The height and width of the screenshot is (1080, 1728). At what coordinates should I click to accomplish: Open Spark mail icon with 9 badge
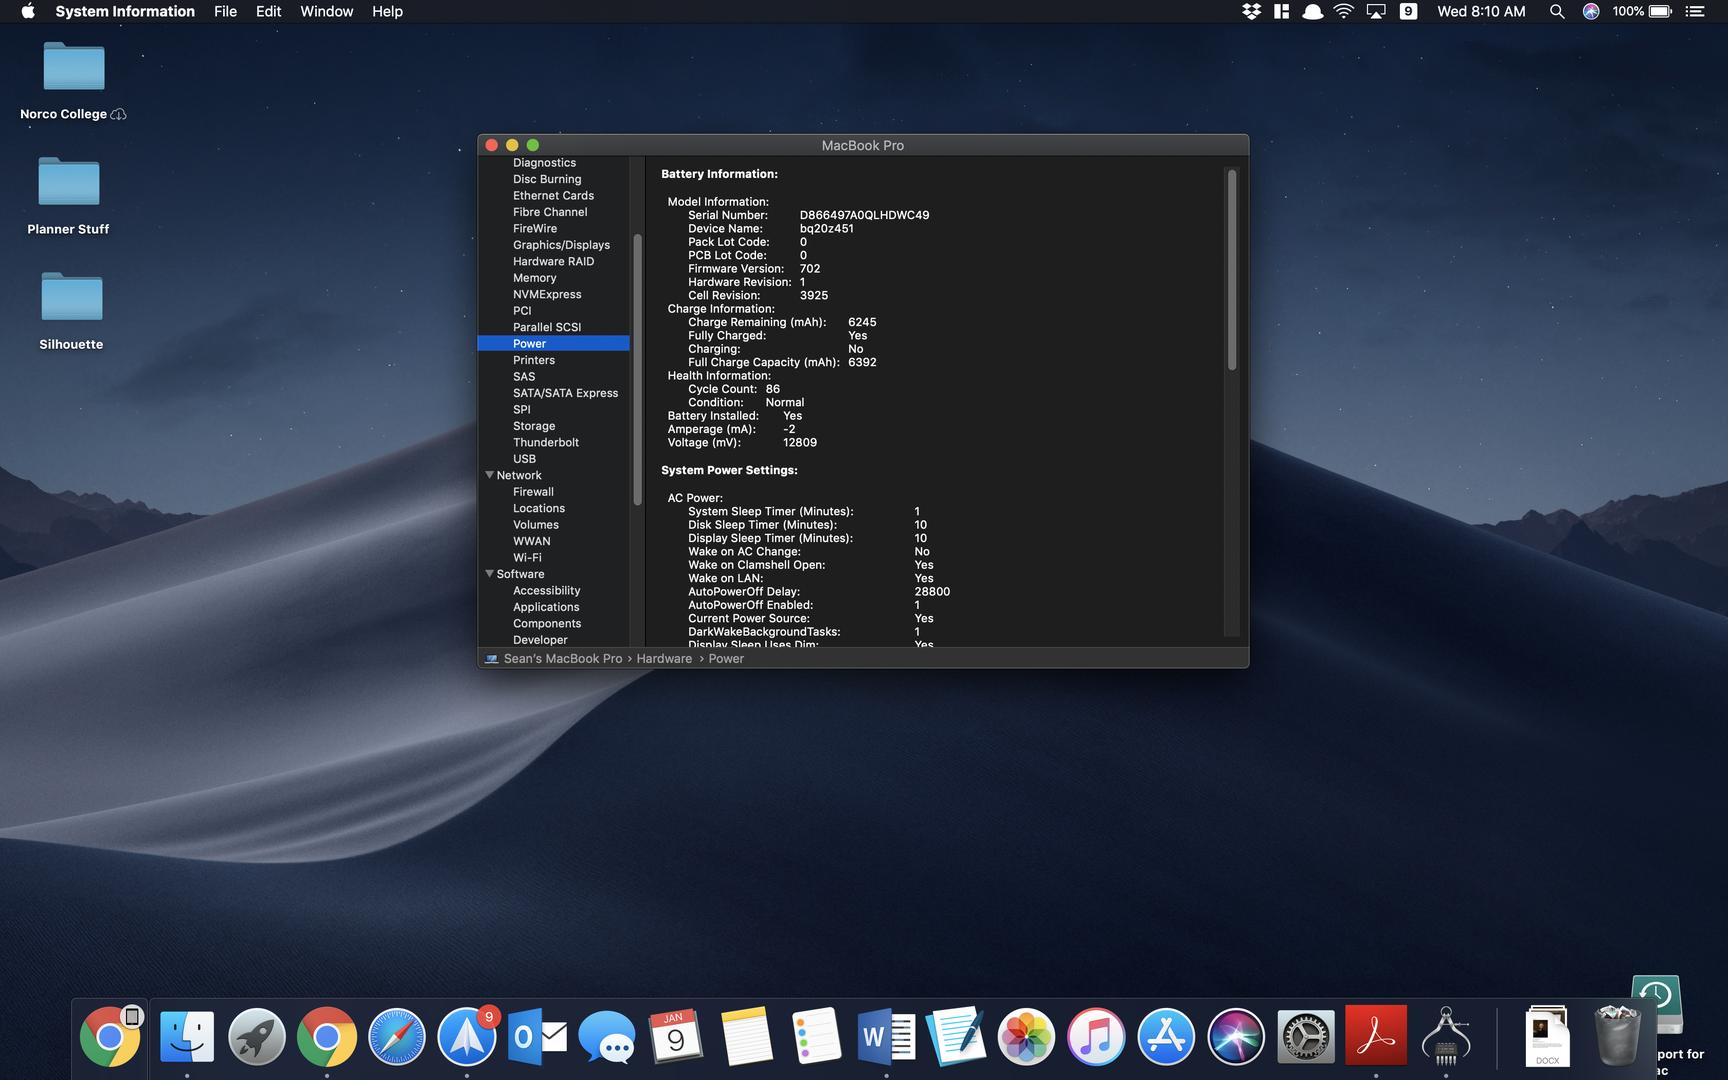pos(467,1037)
